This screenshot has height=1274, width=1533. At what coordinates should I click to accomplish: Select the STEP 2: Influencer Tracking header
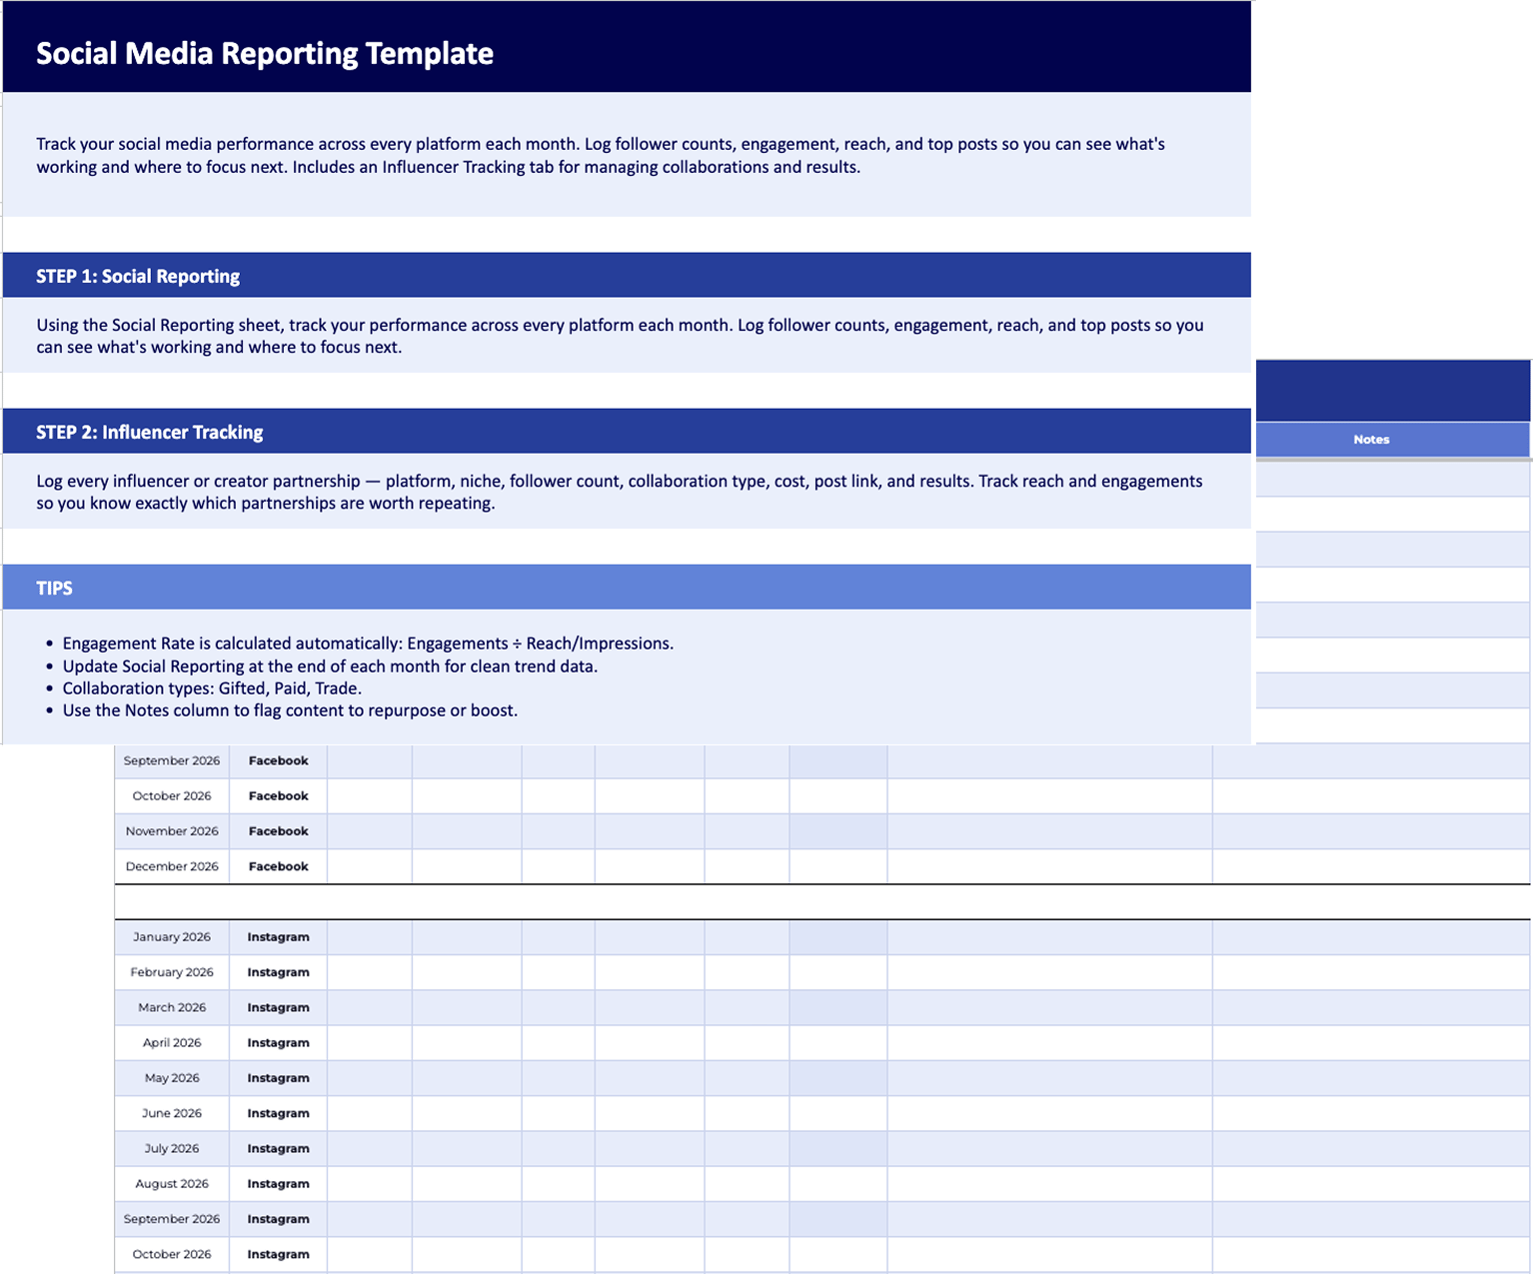[x=627, y=432]
